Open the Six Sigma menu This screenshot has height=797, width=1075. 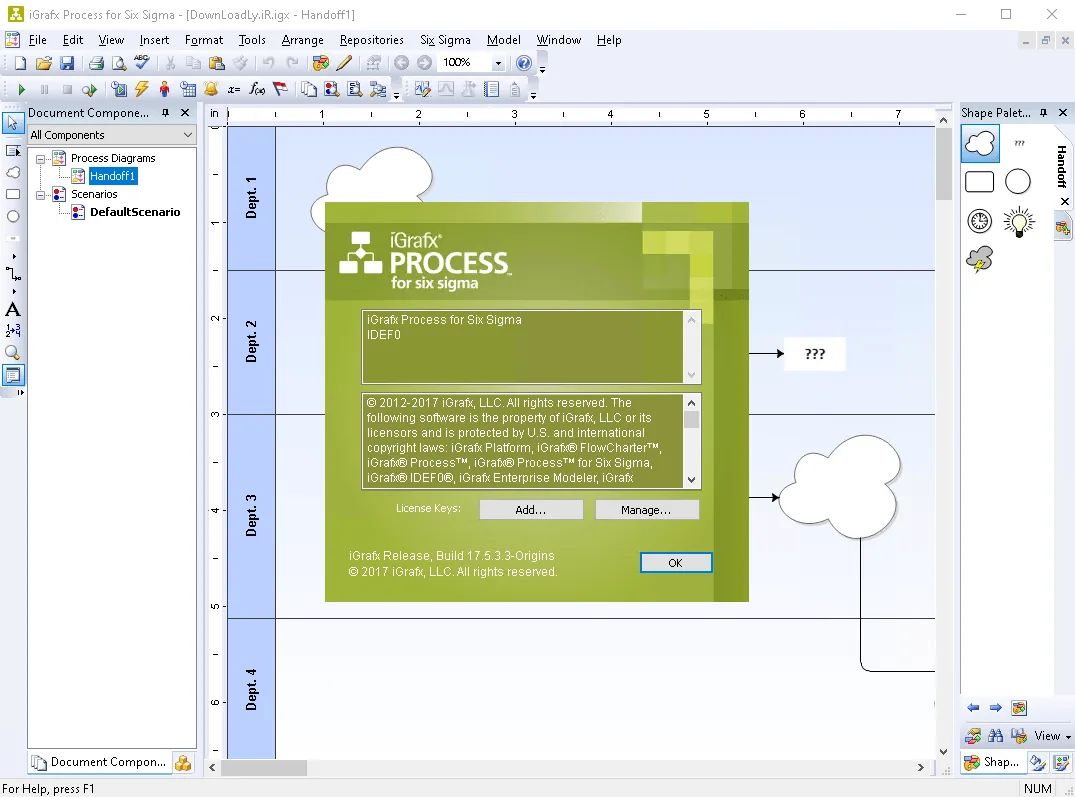[445, 40]
